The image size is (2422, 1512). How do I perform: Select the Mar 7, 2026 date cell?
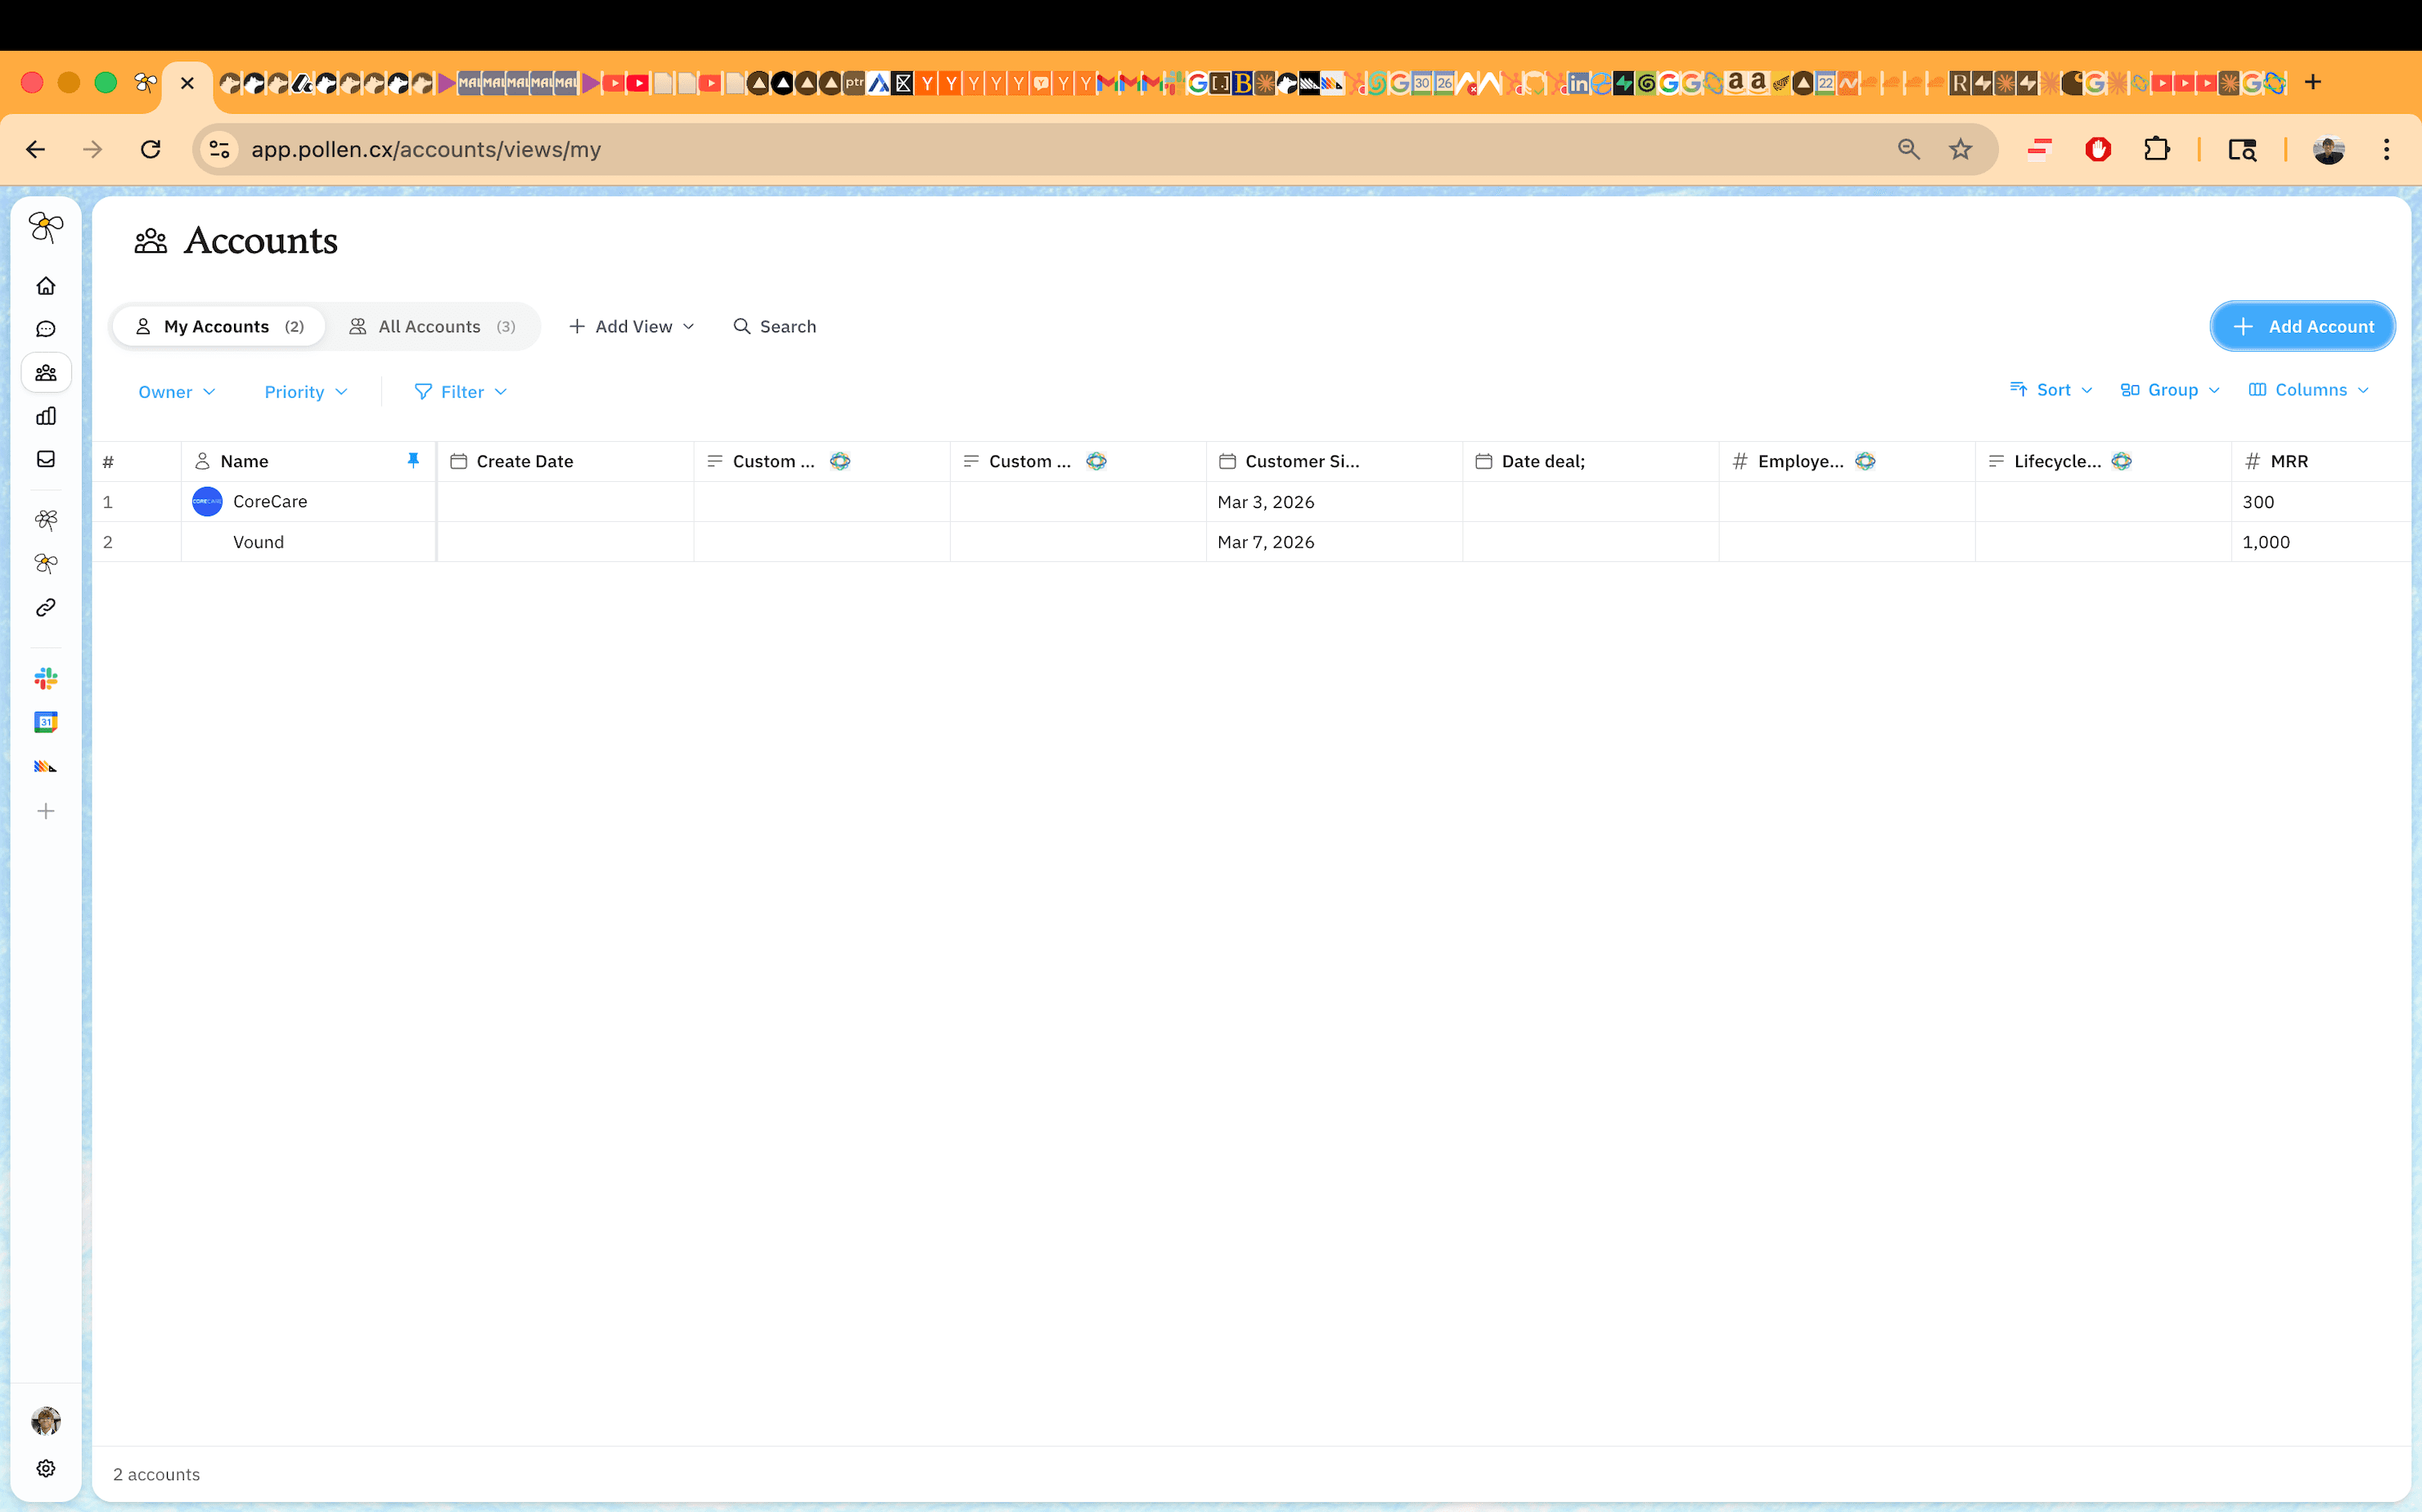coord(1334,542)
